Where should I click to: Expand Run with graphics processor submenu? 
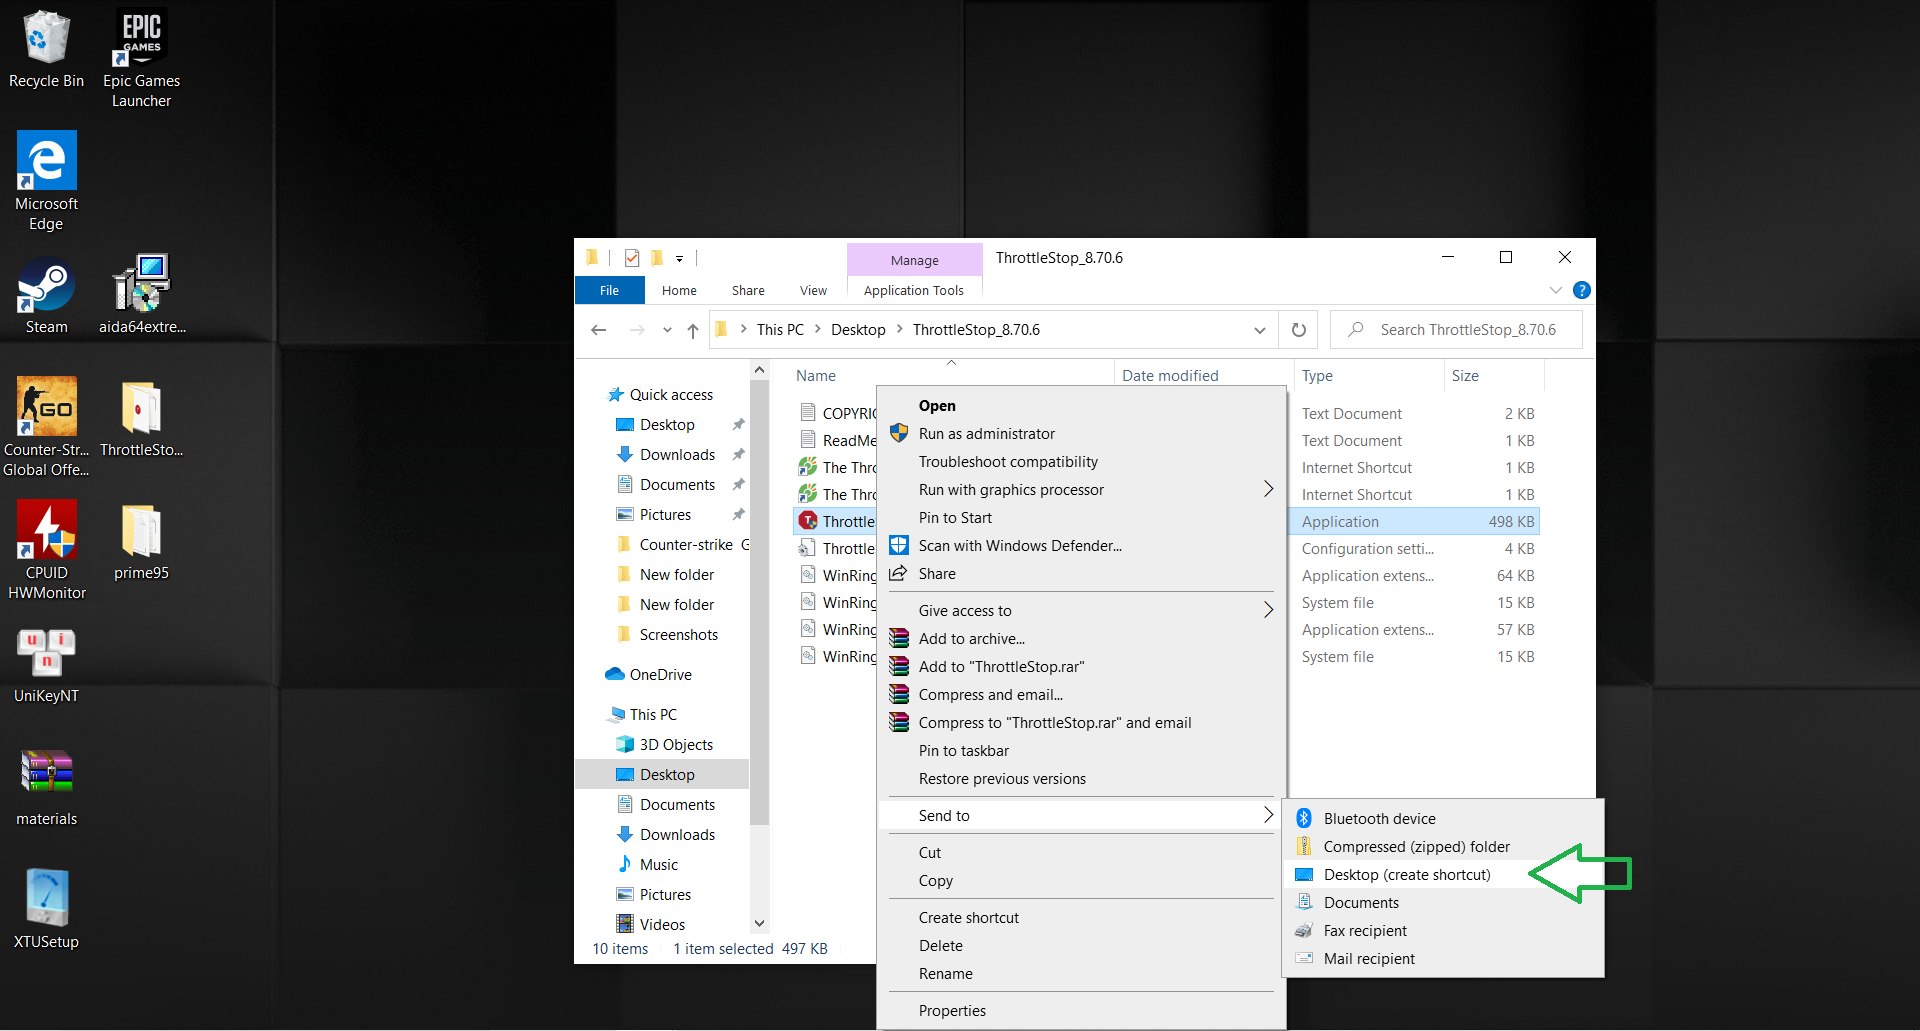coord(1081,490)
